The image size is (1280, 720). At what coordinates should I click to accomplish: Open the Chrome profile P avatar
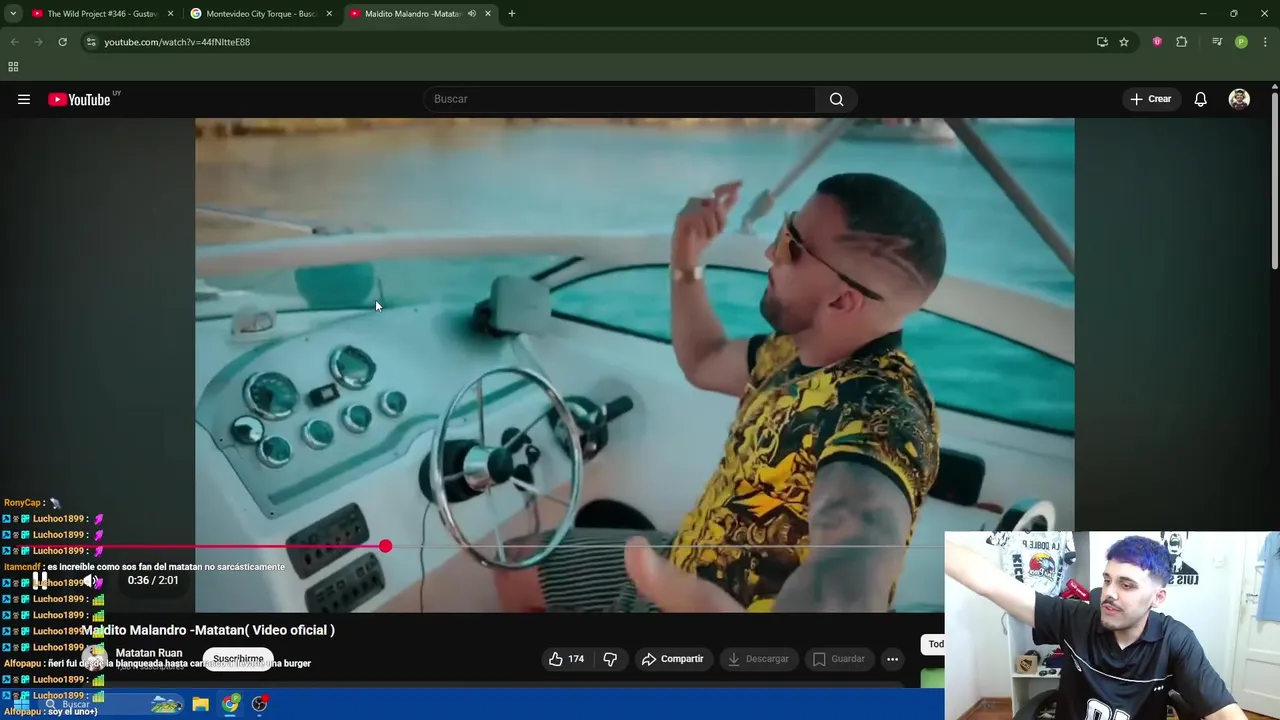pos(1241,42)
